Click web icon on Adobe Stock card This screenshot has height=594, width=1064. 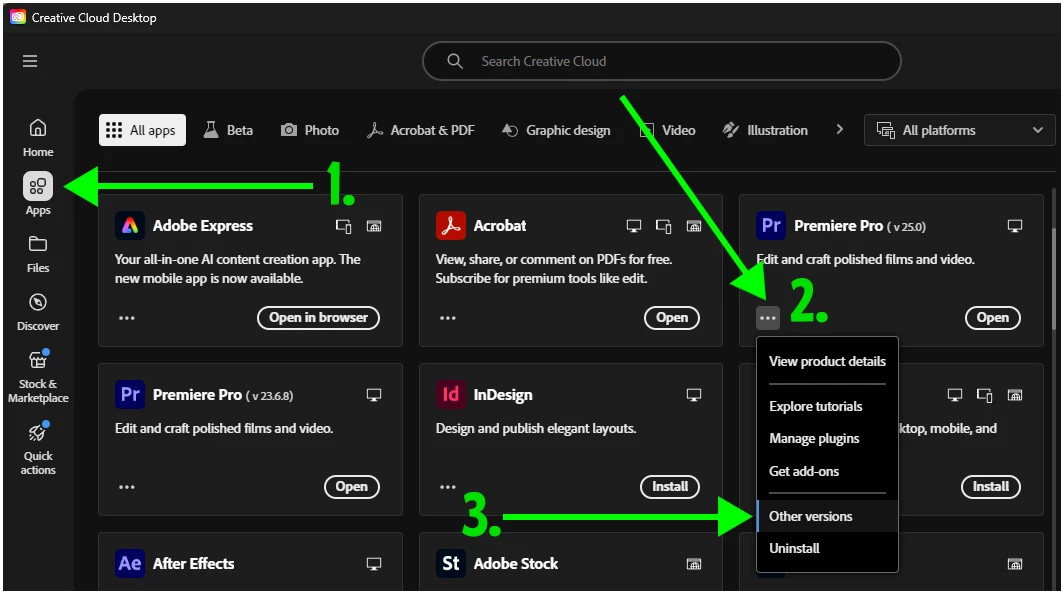point(694,564)
